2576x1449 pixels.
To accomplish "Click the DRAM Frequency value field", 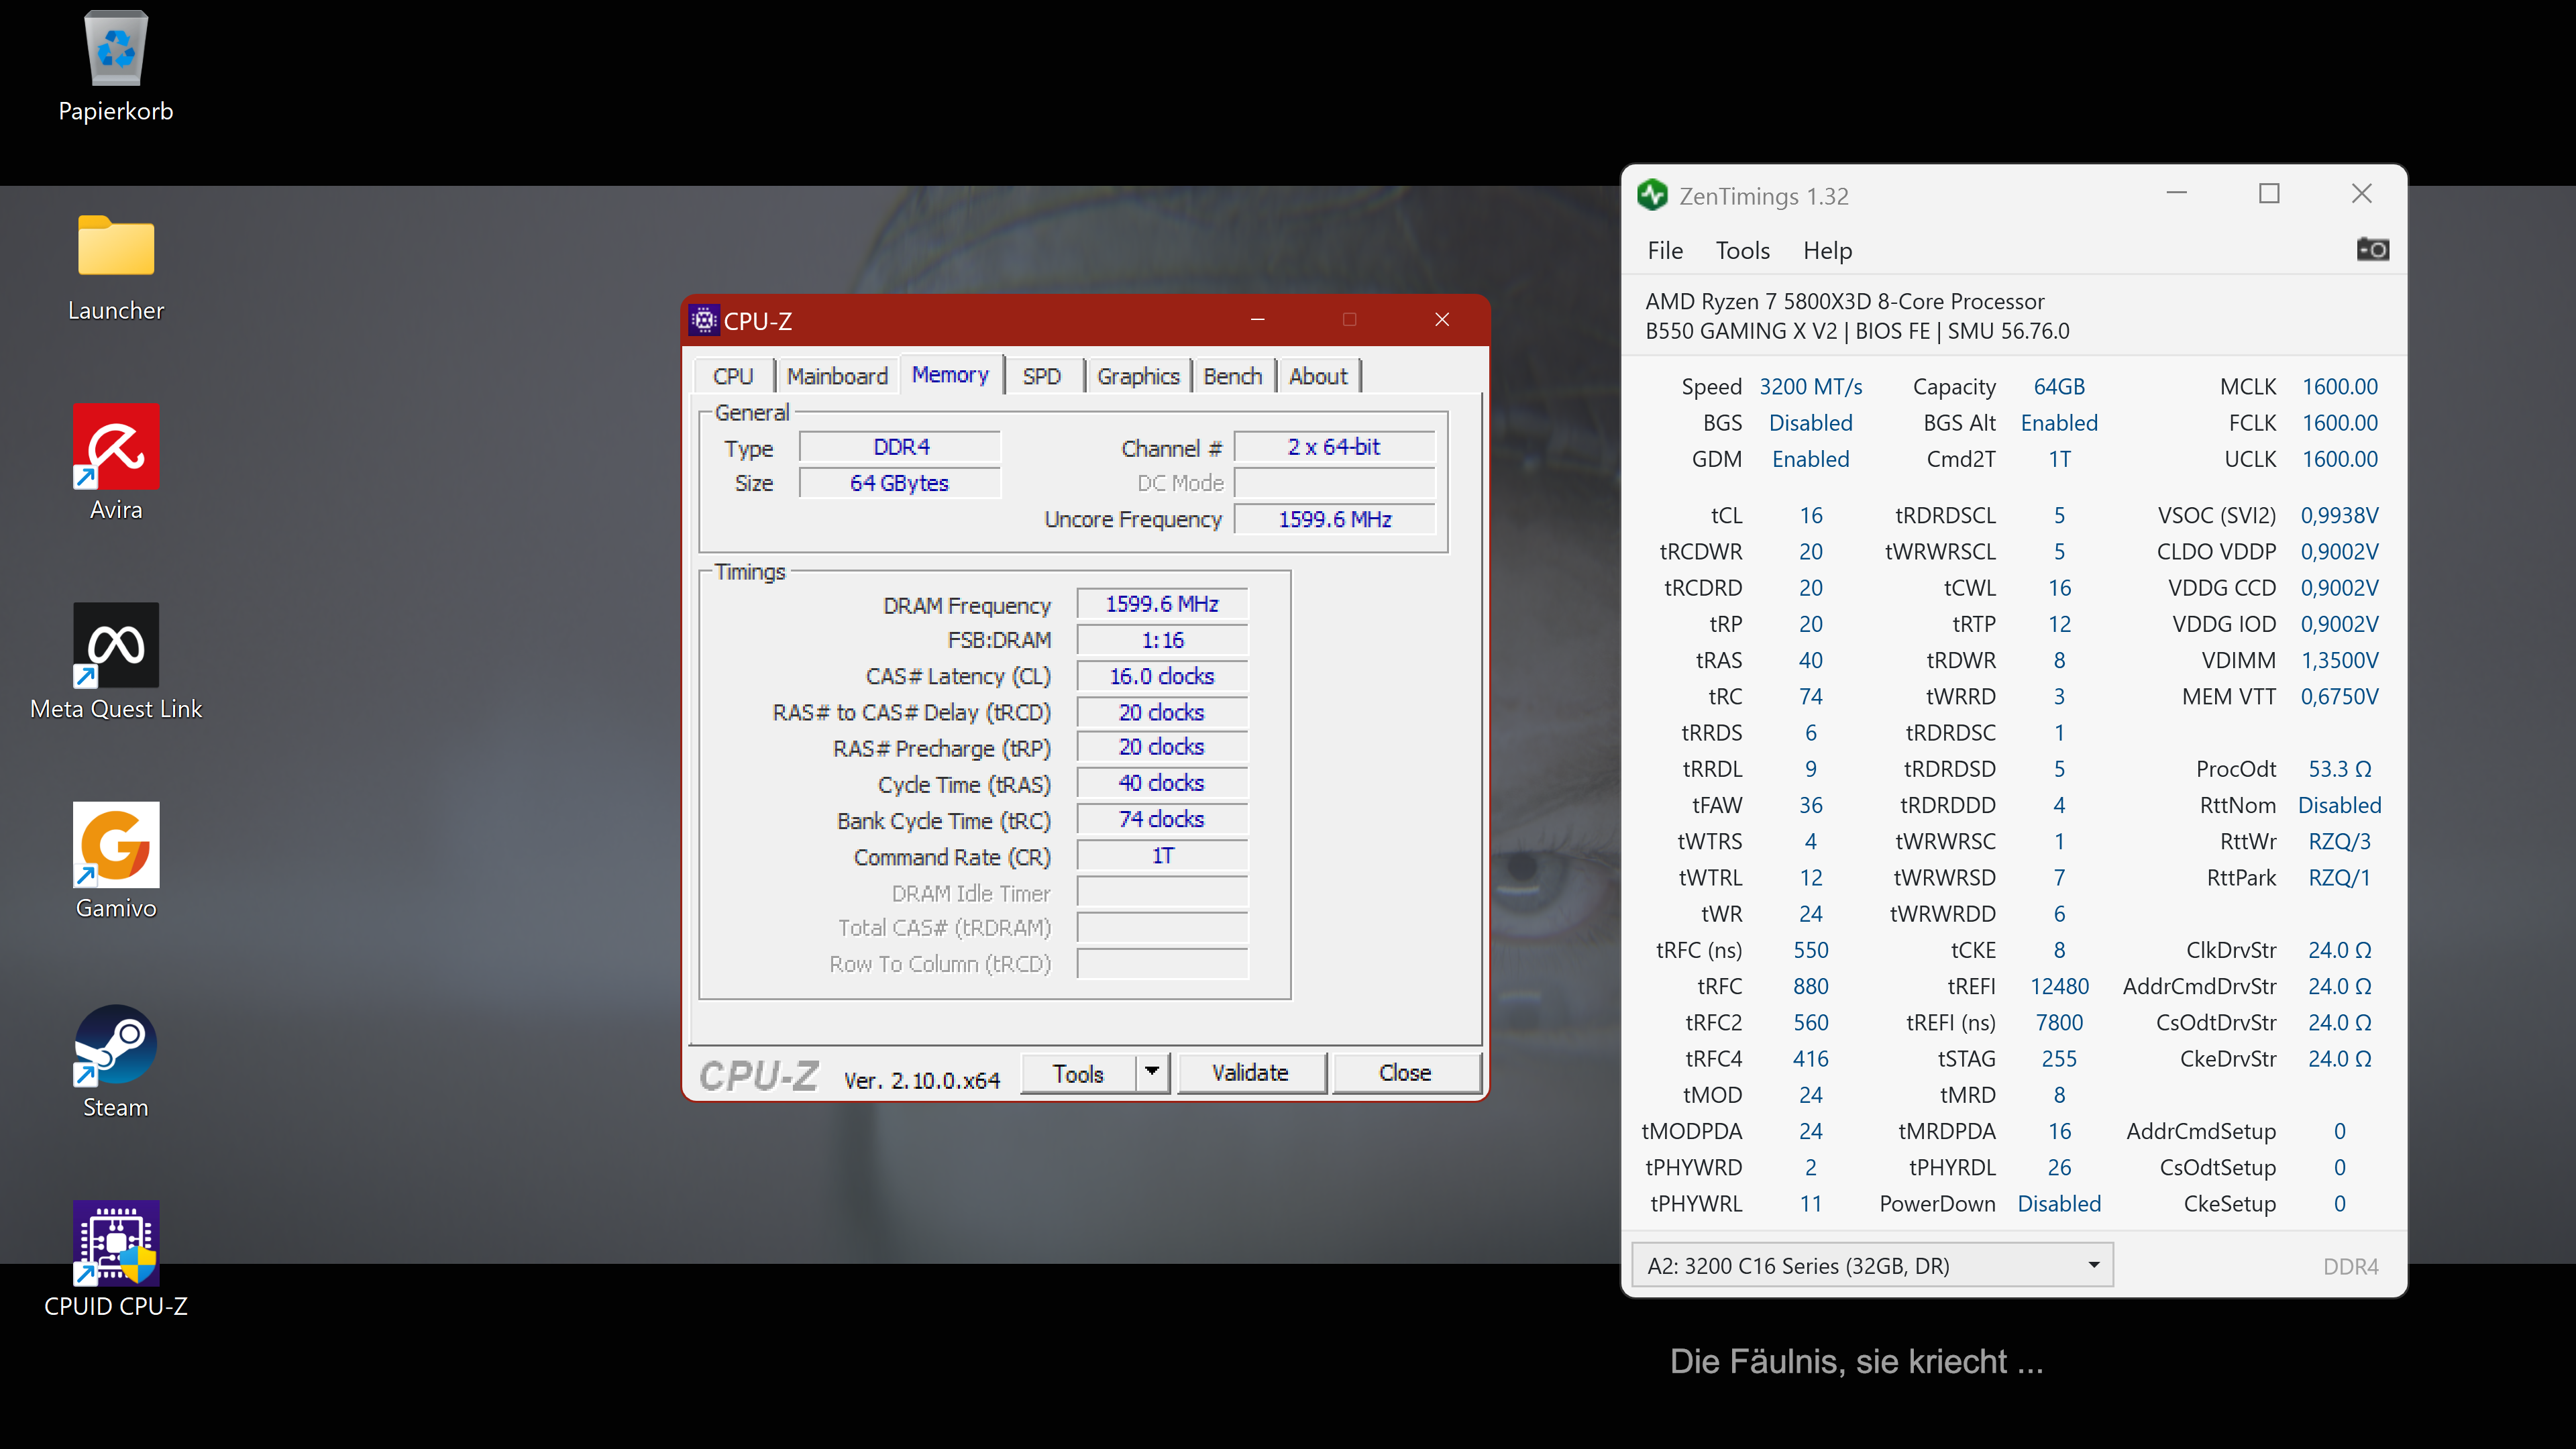I will coord(1161,604).
